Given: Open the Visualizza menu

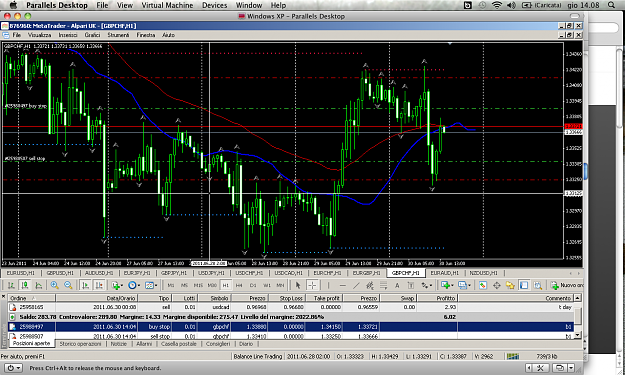Looking at the screenshot, I should 39,35.
